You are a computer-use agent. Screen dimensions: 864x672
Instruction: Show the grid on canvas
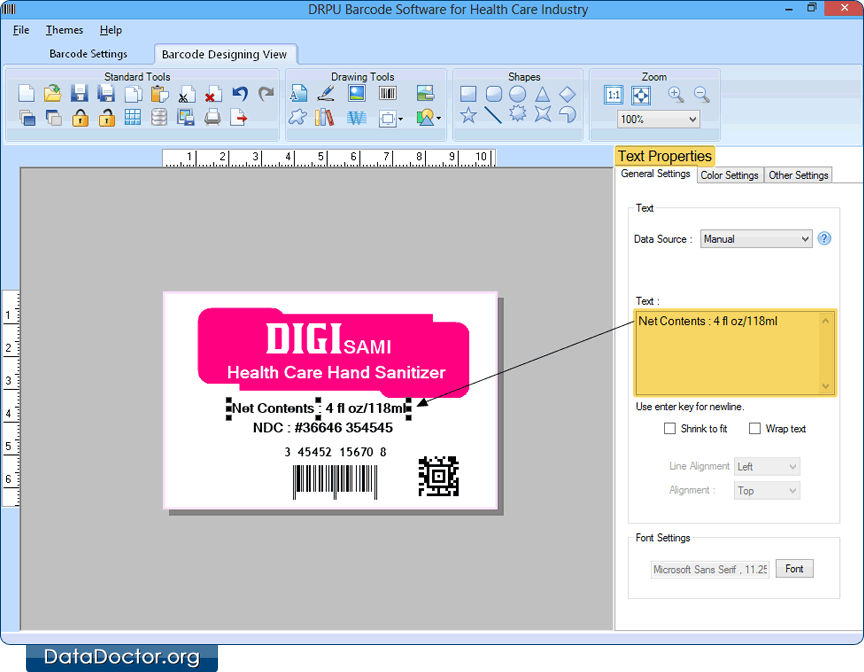coord(133,117)
